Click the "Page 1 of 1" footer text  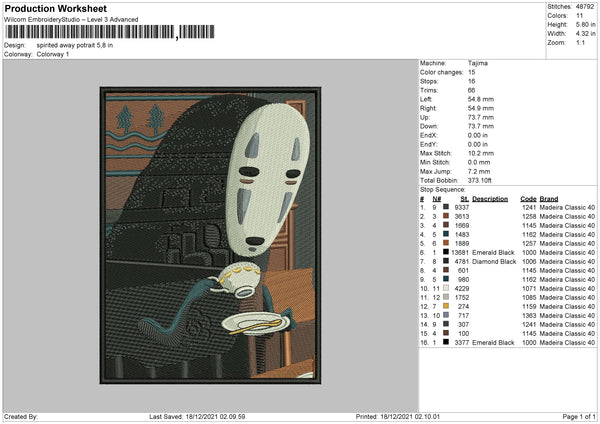click(x=579, y=416)
